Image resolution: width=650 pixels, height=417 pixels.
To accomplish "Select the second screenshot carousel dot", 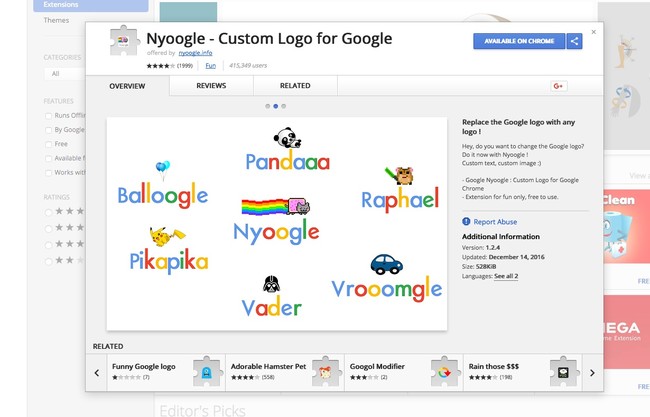I will pos(276,106).
